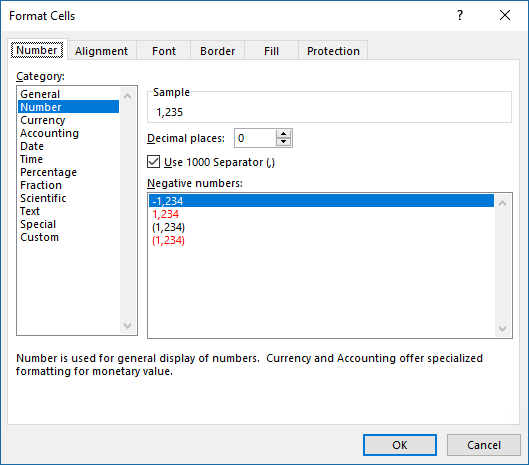Switch to the Border tab

[218, 51]
